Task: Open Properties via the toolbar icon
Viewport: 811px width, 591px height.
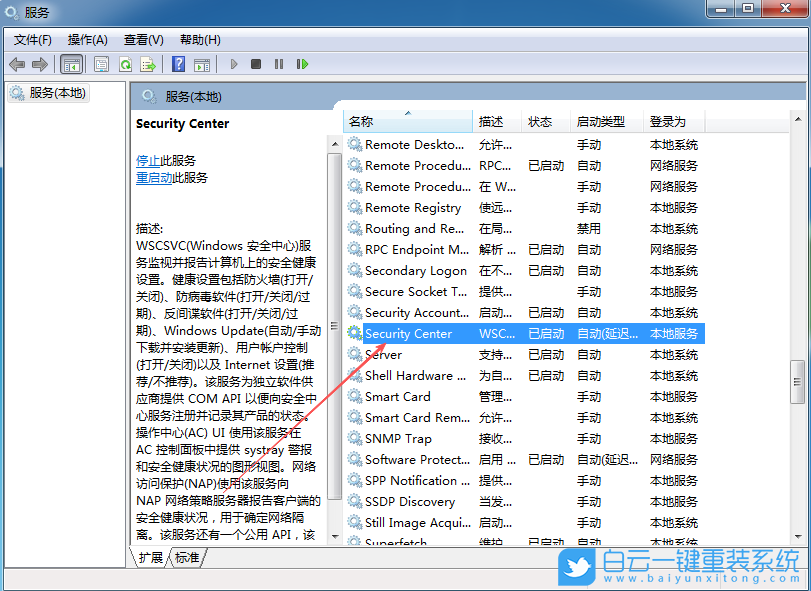Action: (x=101, y=64)
